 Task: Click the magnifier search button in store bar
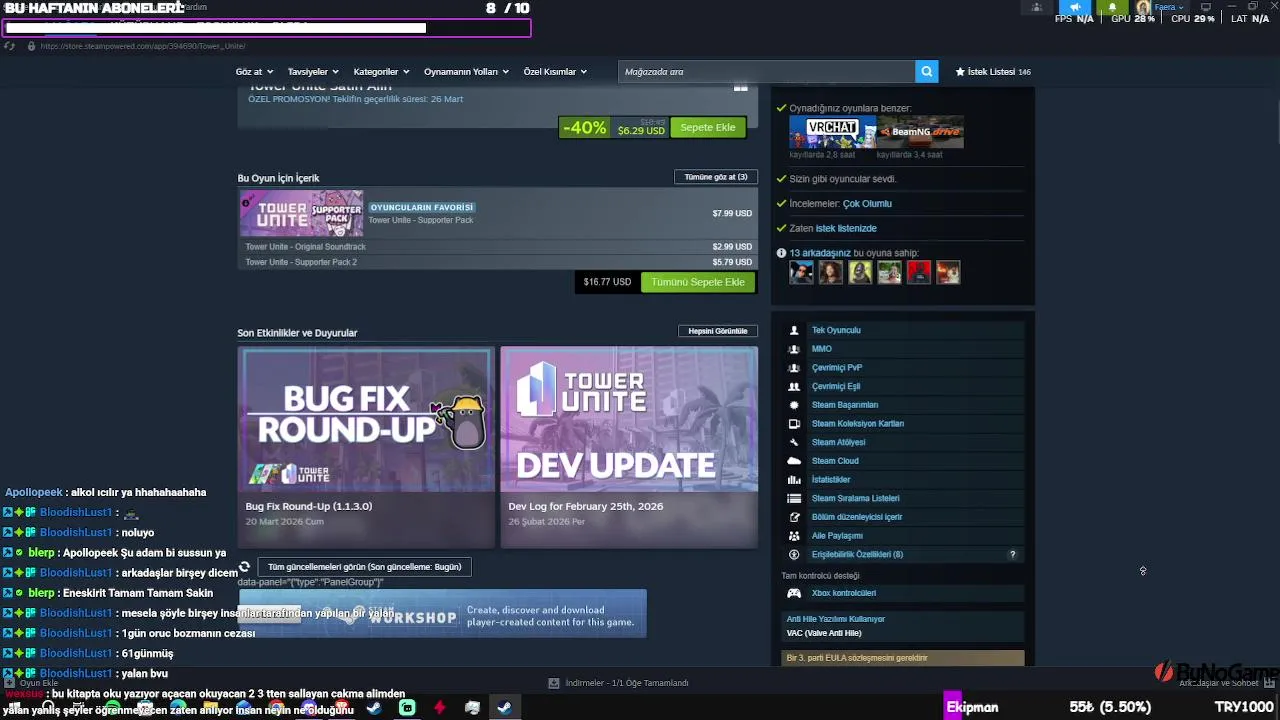[927, 71]
